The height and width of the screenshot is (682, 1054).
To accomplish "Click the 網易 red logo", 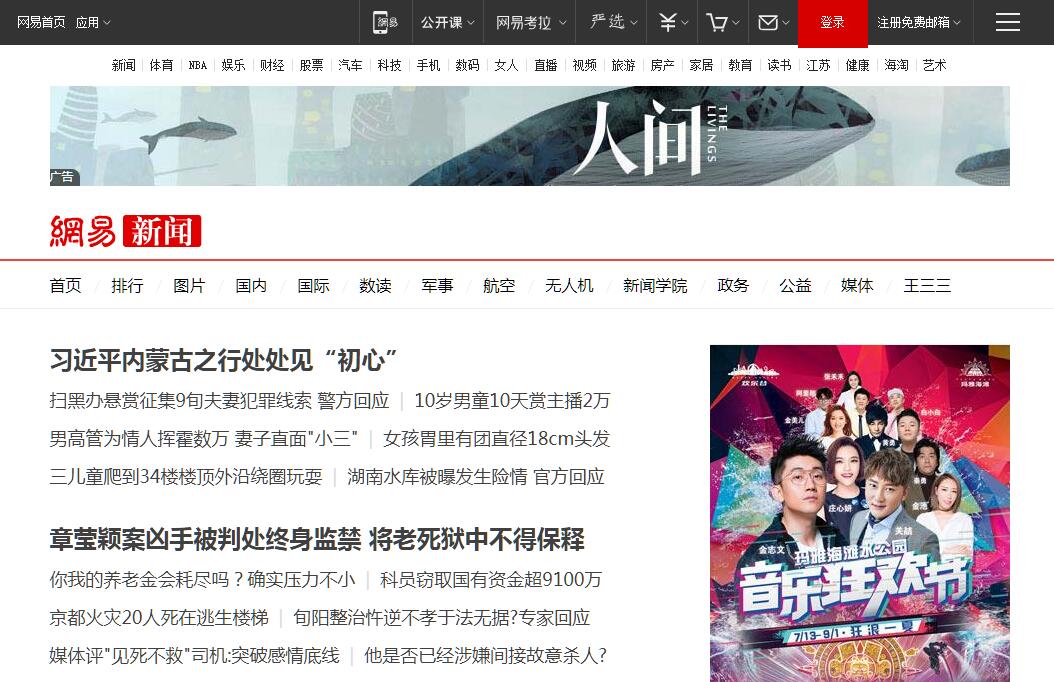I will (83, 231).
